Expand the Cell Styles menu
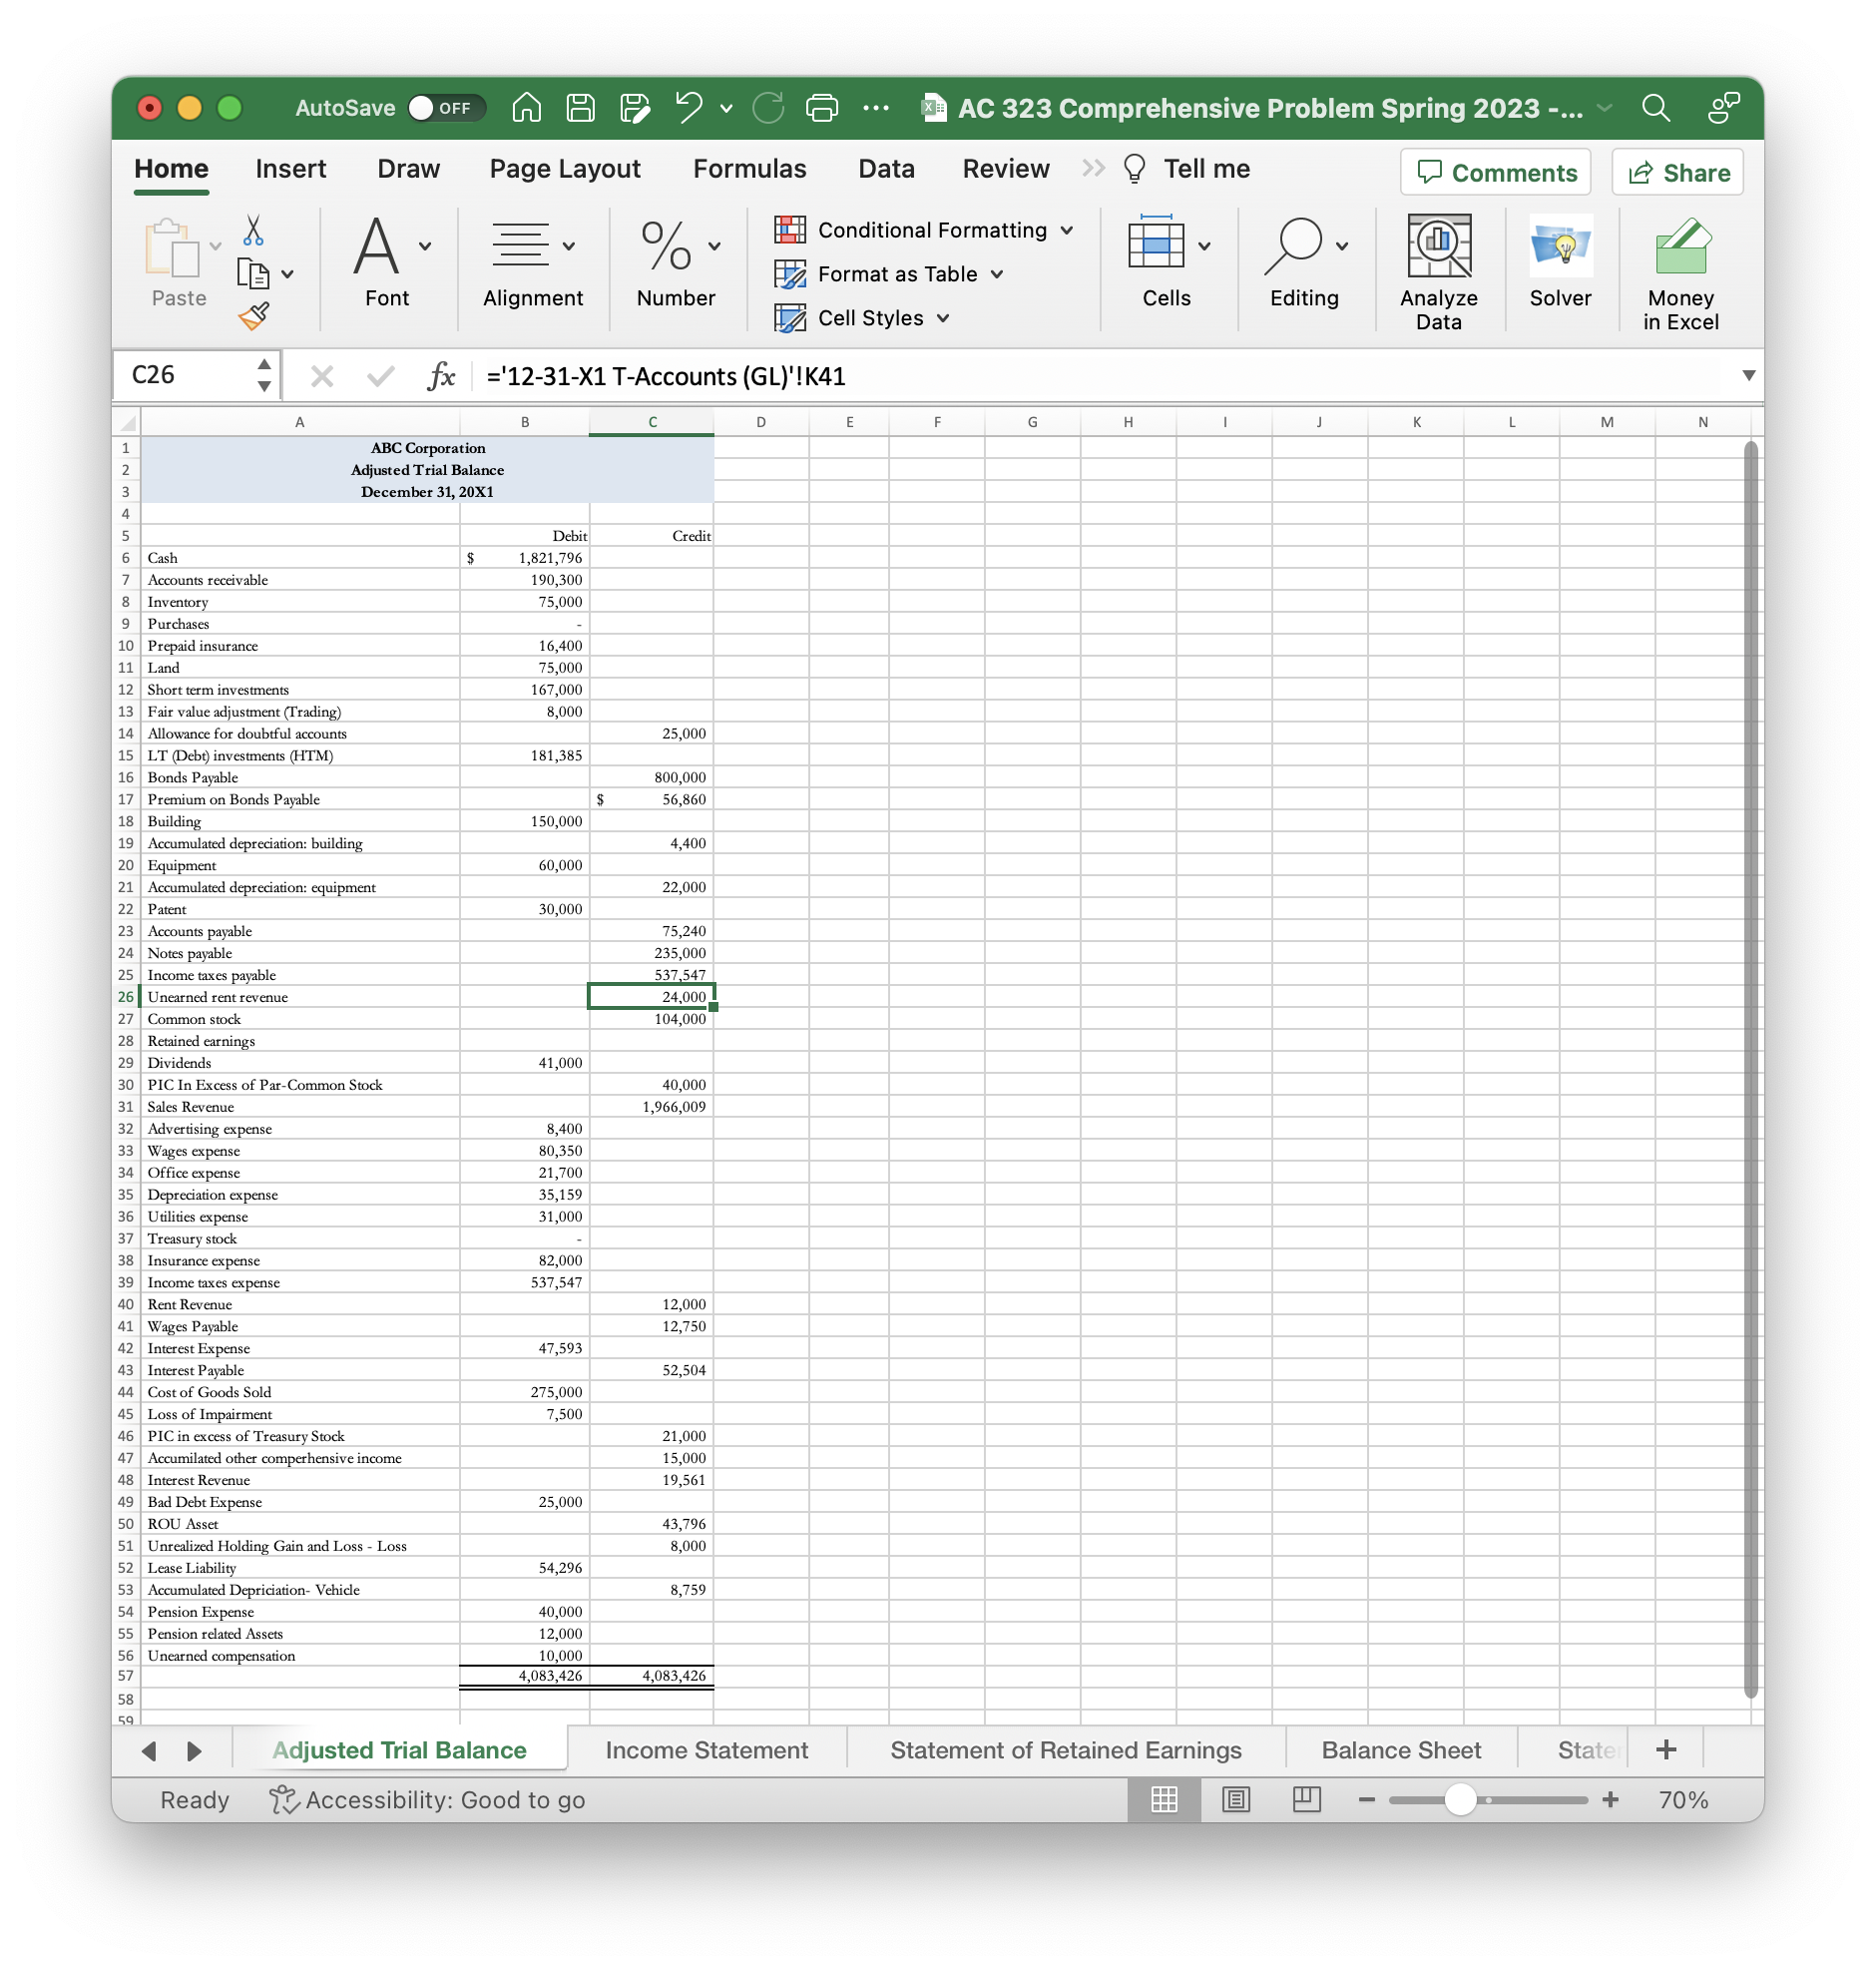Image resolution: width=1876 pixels, height=1970 pixels. pos(943,318)
